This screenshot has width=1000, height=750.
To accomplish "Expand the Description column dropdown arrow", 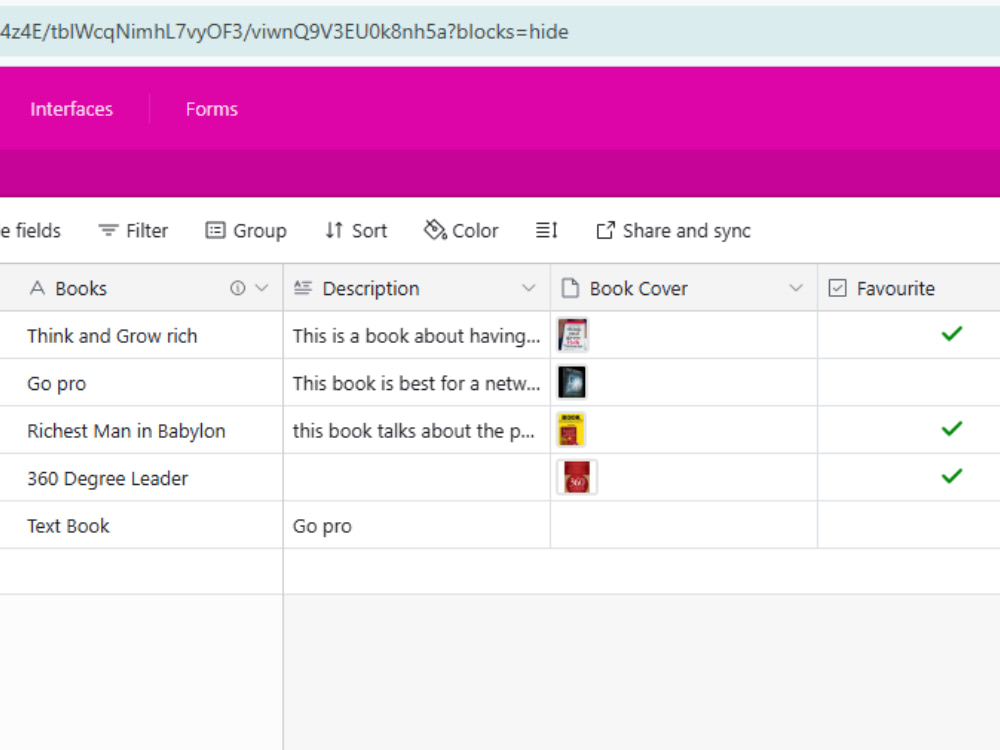I will tap(529, 288).
